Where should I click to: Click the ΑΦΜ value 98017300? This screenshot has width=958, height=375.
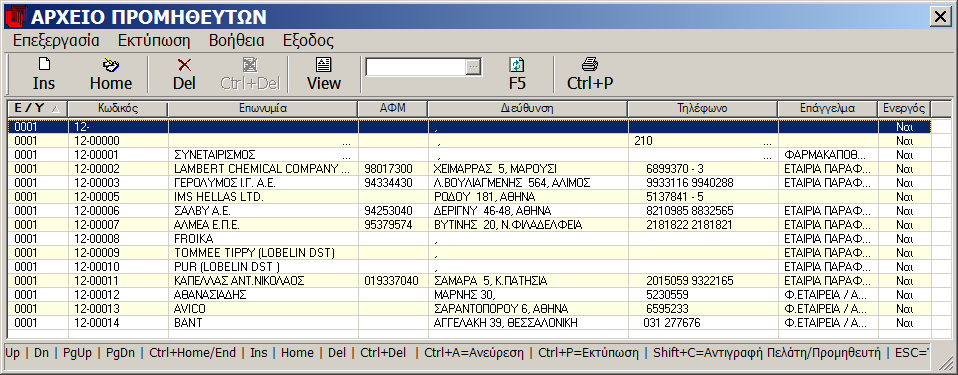coord(388,169)
